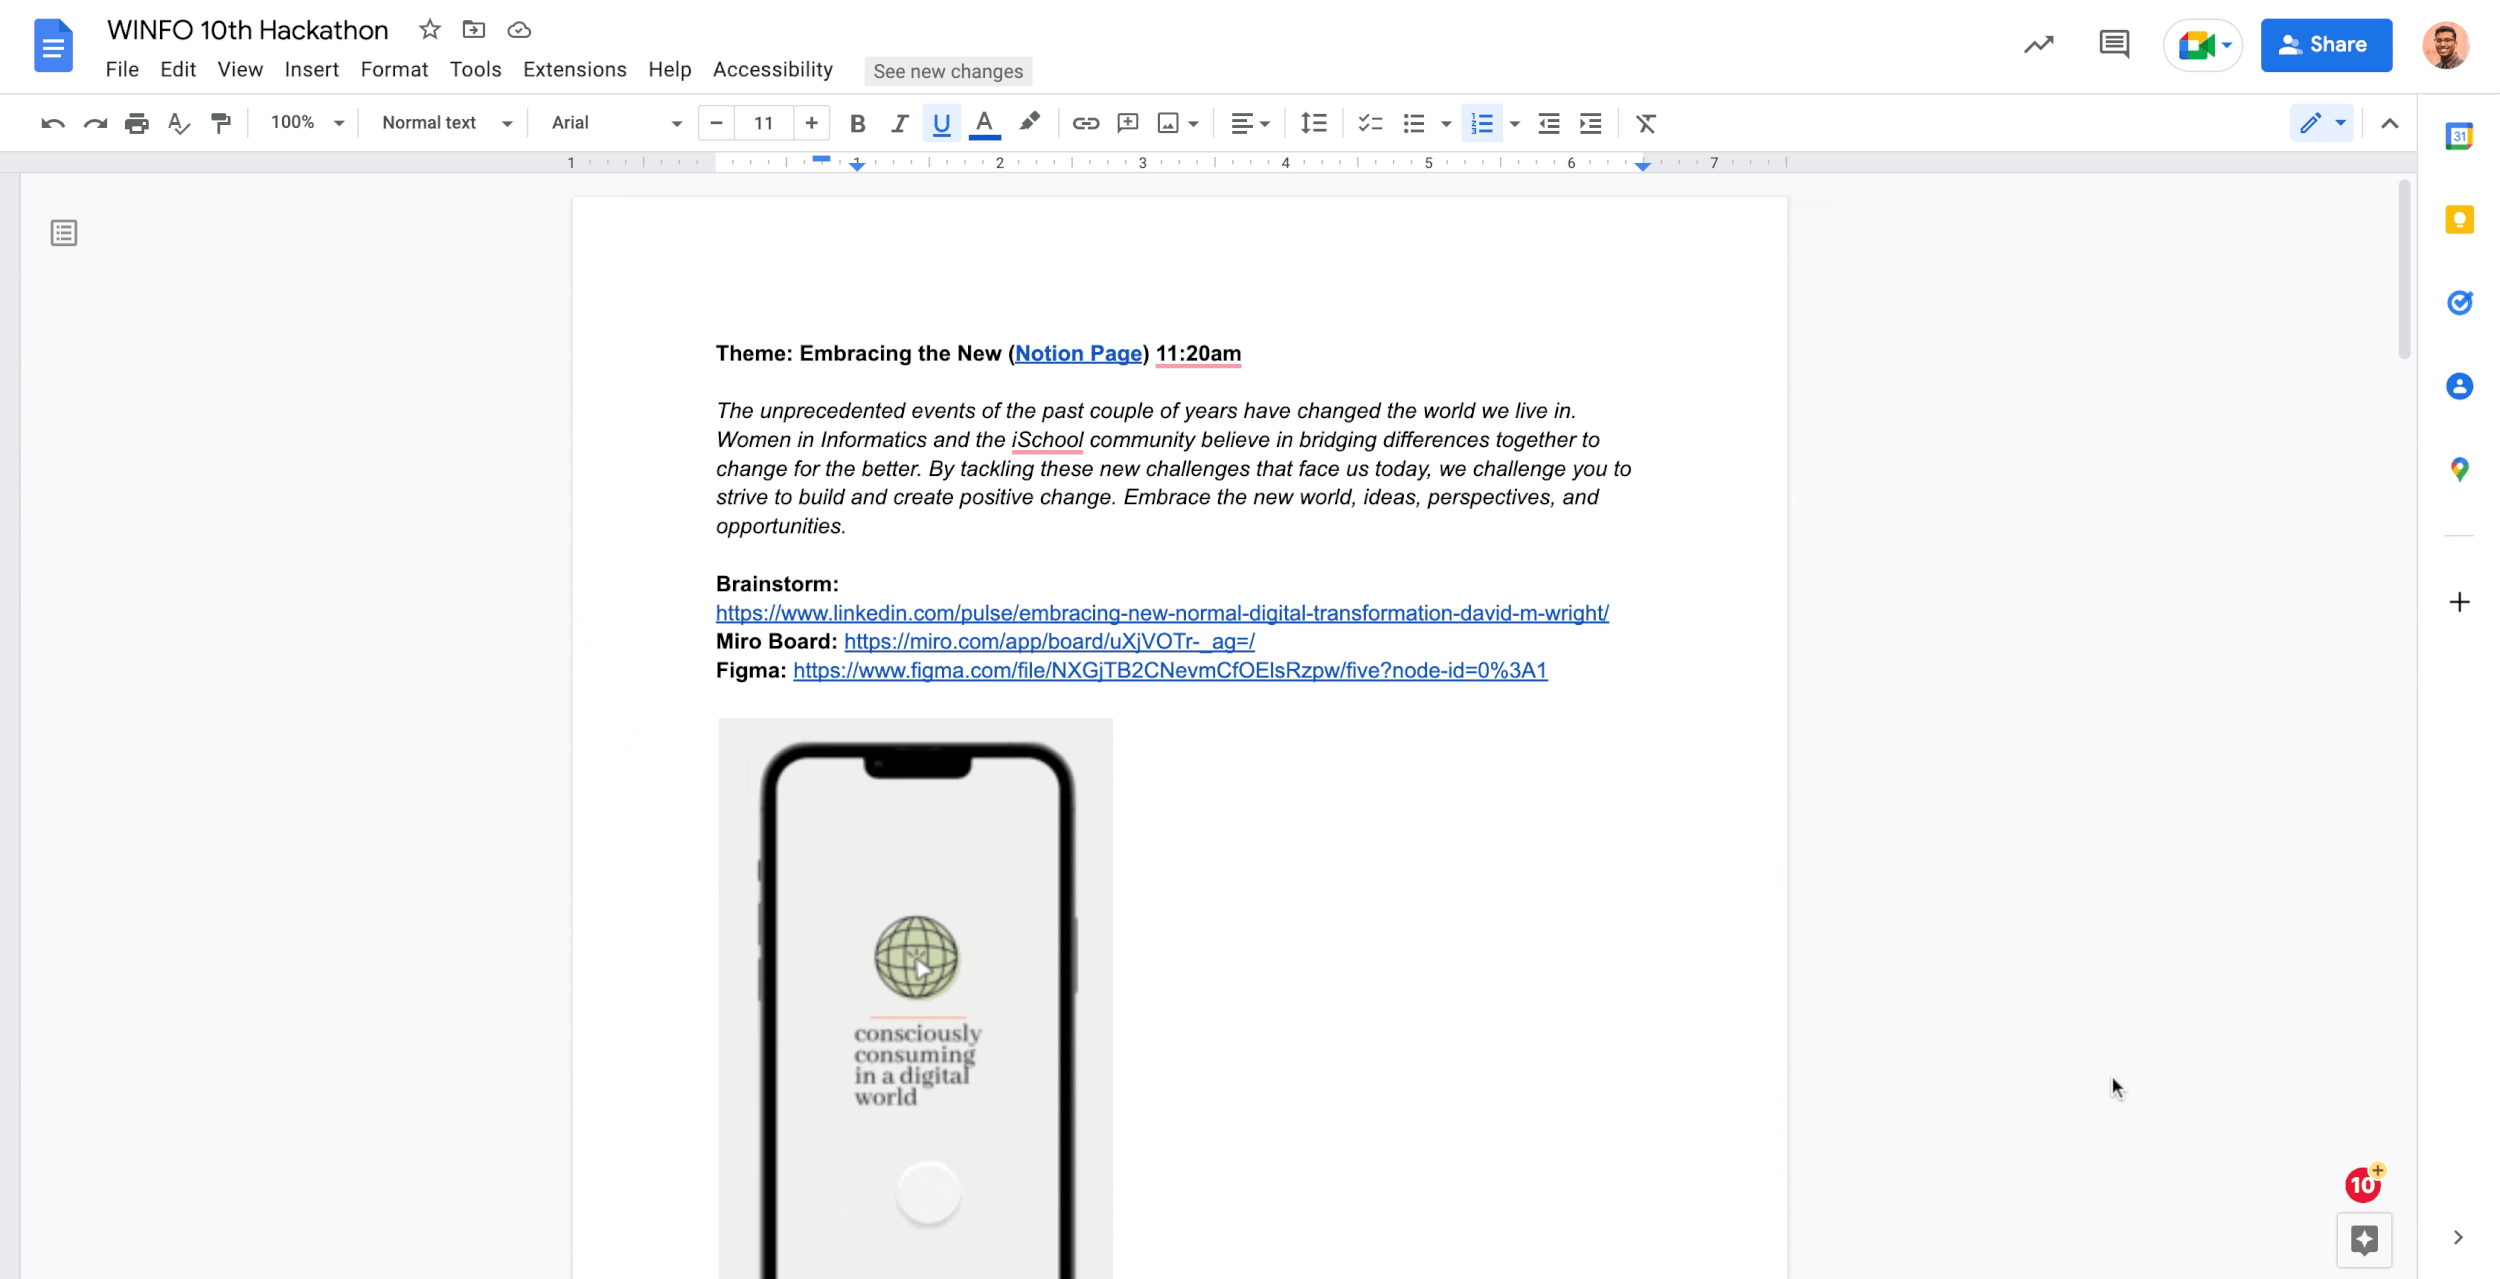Select the paint format tool

[221, 123]
